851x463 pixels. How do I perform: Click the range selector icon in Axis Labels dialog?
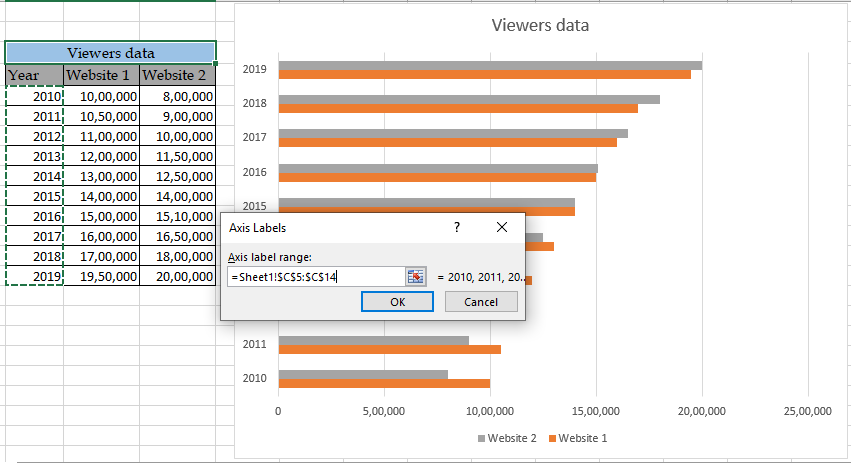(x=415, y=276)
